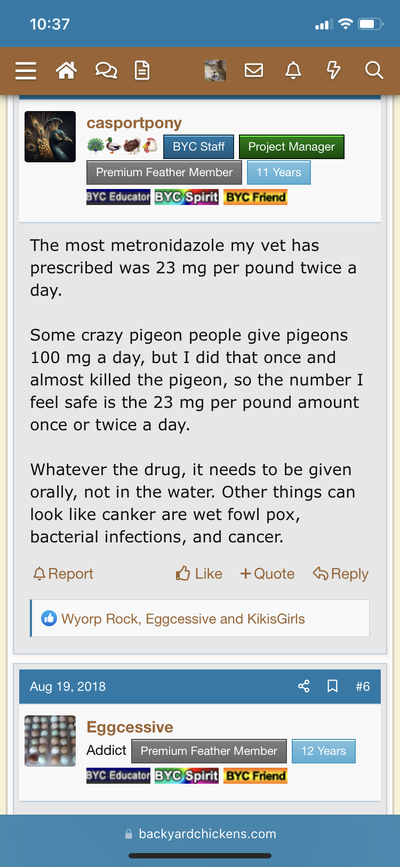Open Eggcessive's profile name link
This screenshot has height=867, width=400.
[130, 727]
